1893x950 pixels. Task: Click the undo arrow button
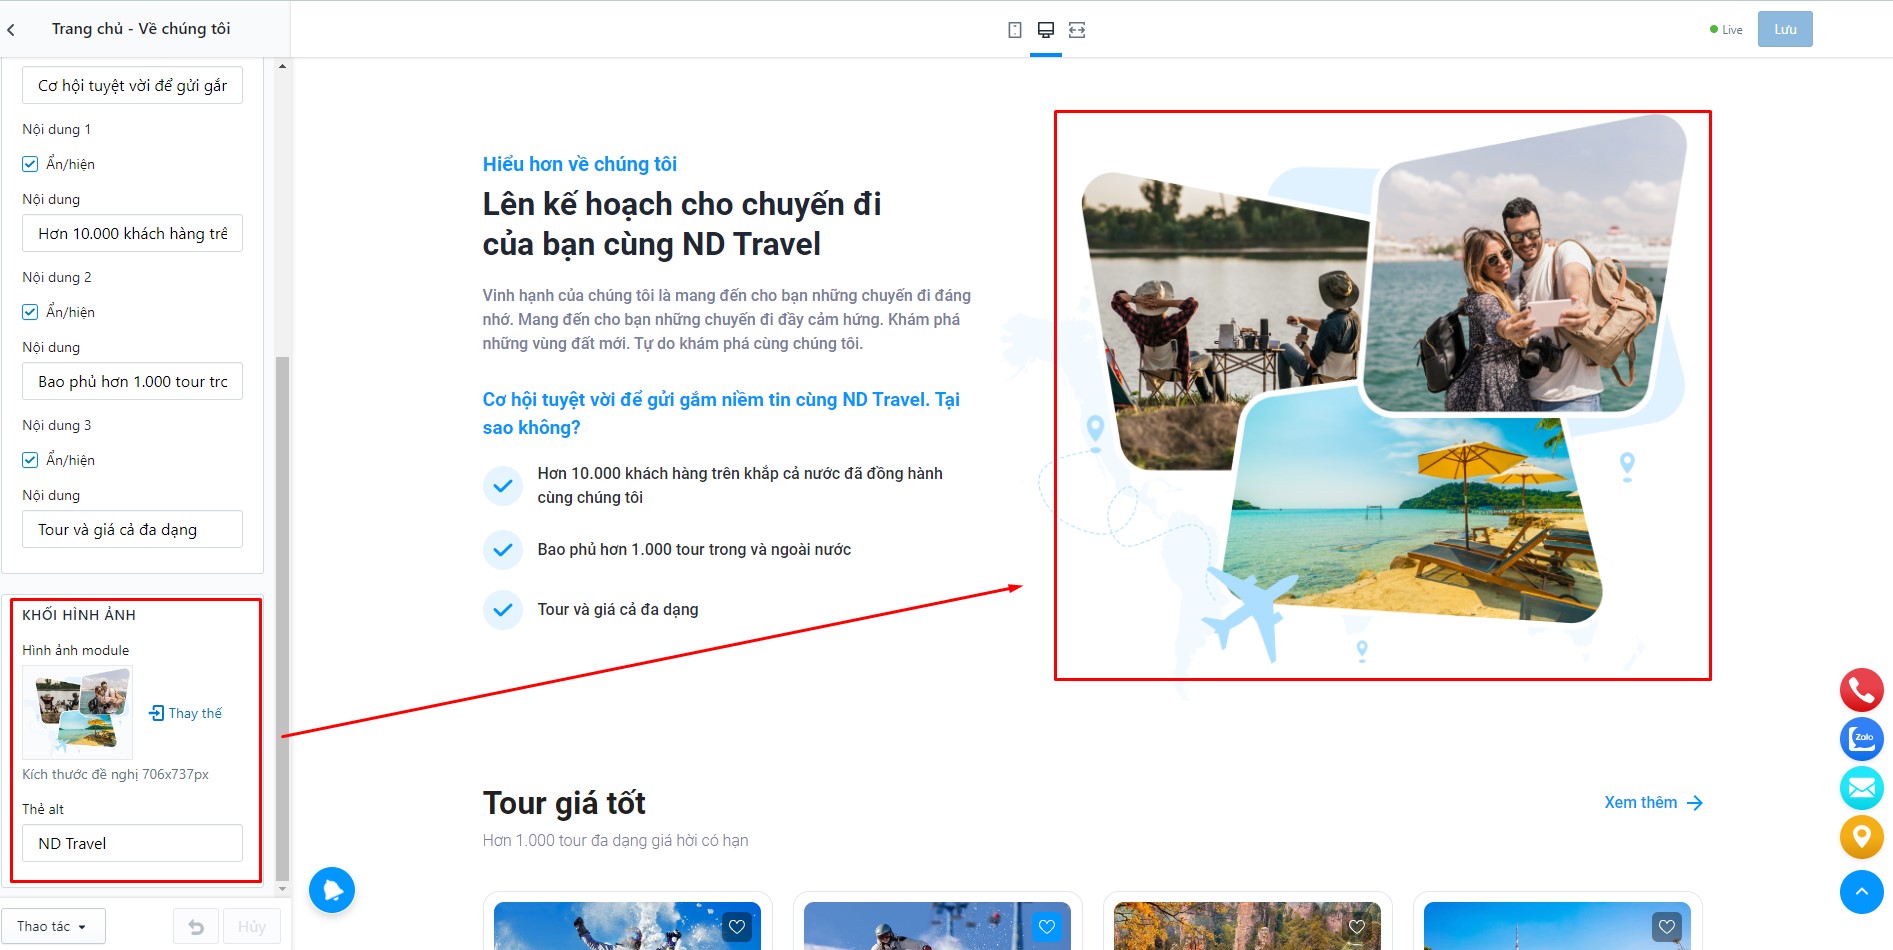click(196, 927)
